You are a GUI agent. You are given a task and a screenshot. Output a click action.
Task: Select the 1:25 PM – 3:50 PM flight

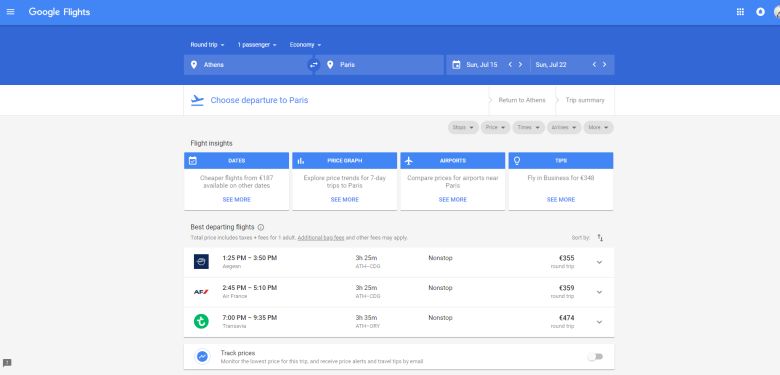click(x=399, y=262)
